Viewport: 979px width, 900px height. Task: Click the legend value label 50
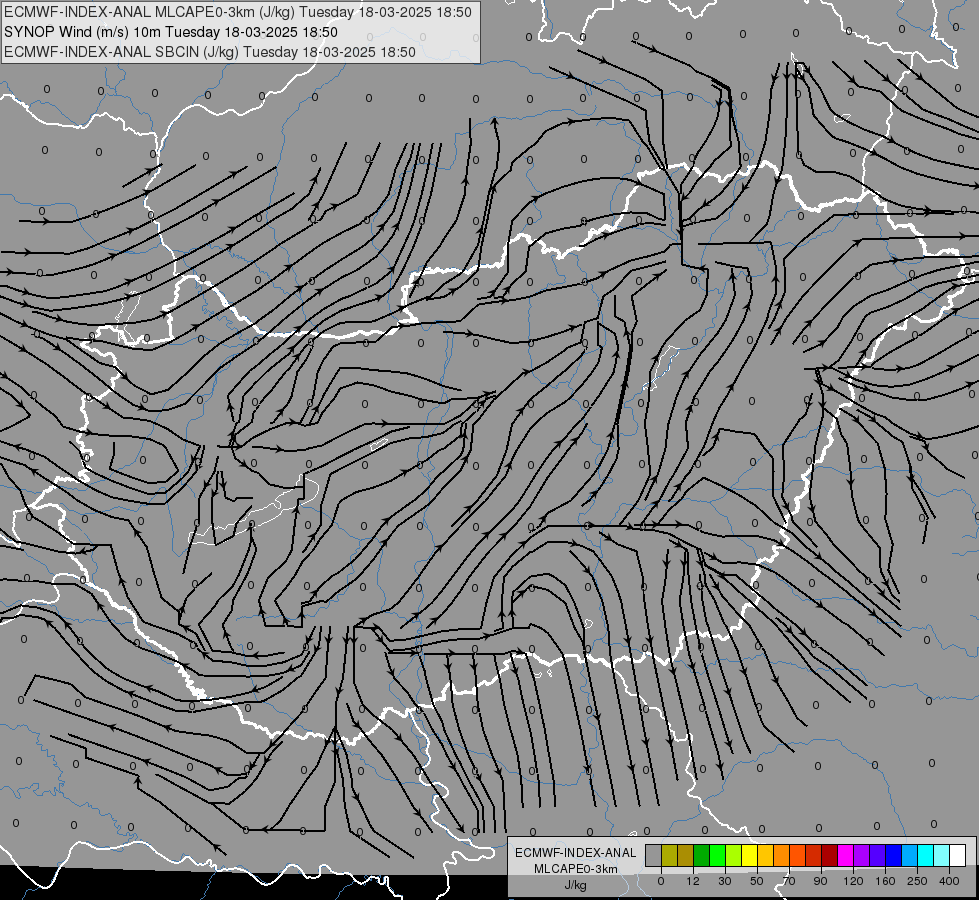point(757,881)
